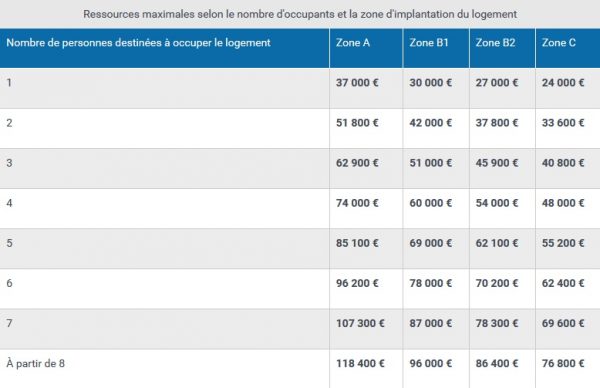600x388 pixels.
Task: Select the 45 900 € cell in Zone B2
Action: (x=502, y=168)
